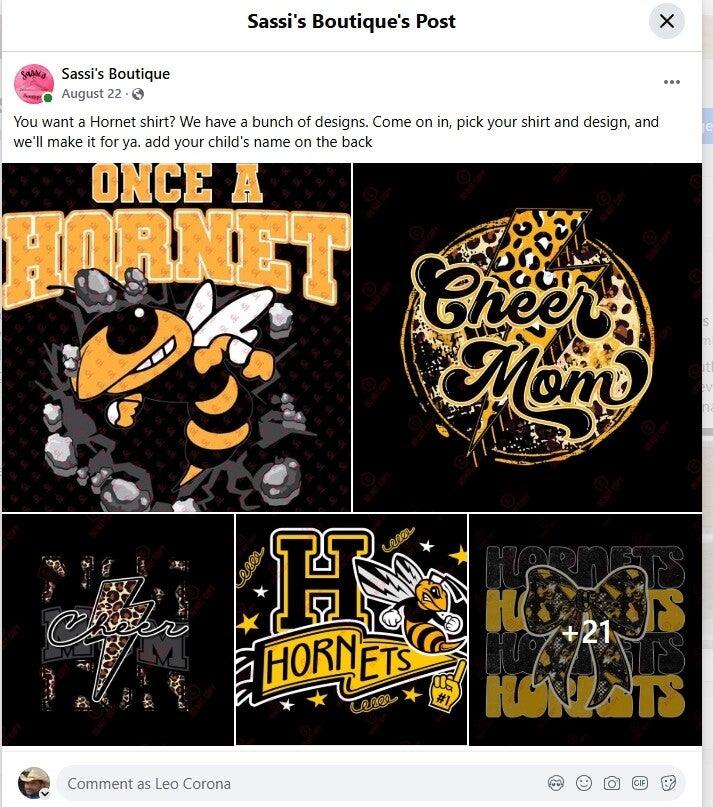Open the emoji picker in comment box

click(x=584, y=783)
